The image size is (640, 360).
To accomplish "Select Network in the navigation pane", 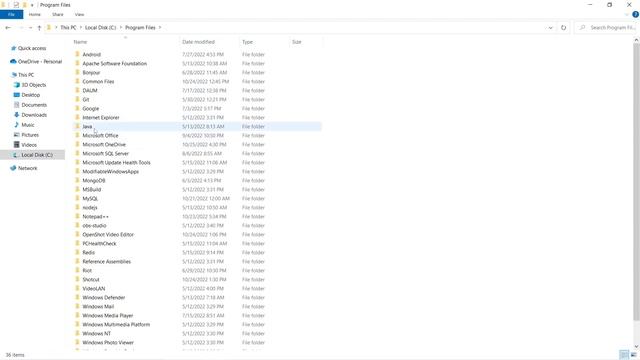I will pyautogui.click(x=27, y=168).
